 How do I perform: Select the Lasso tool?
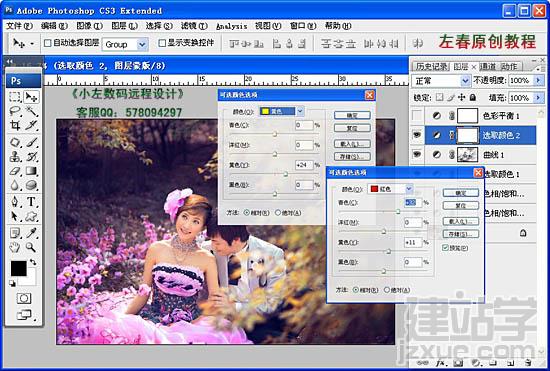tap(15, 112)
